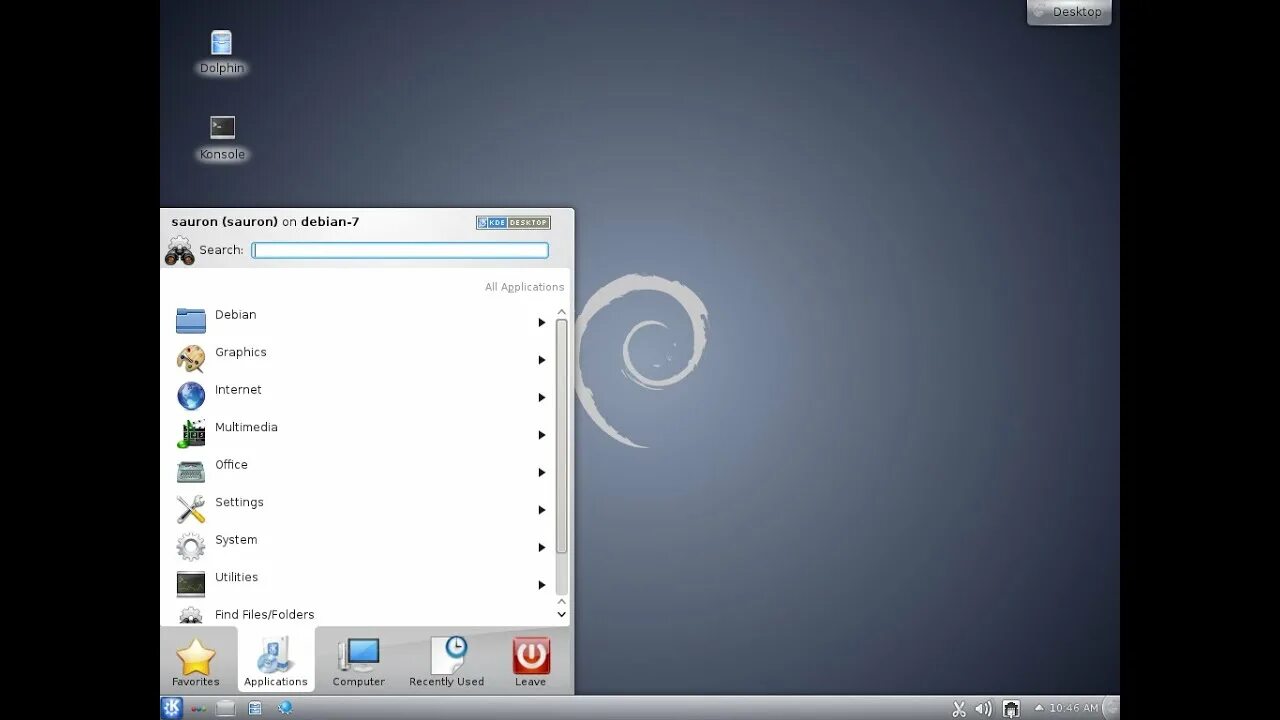Open the Debian applications folder icon
This screenshot has height=720, width=1280.
191,321
